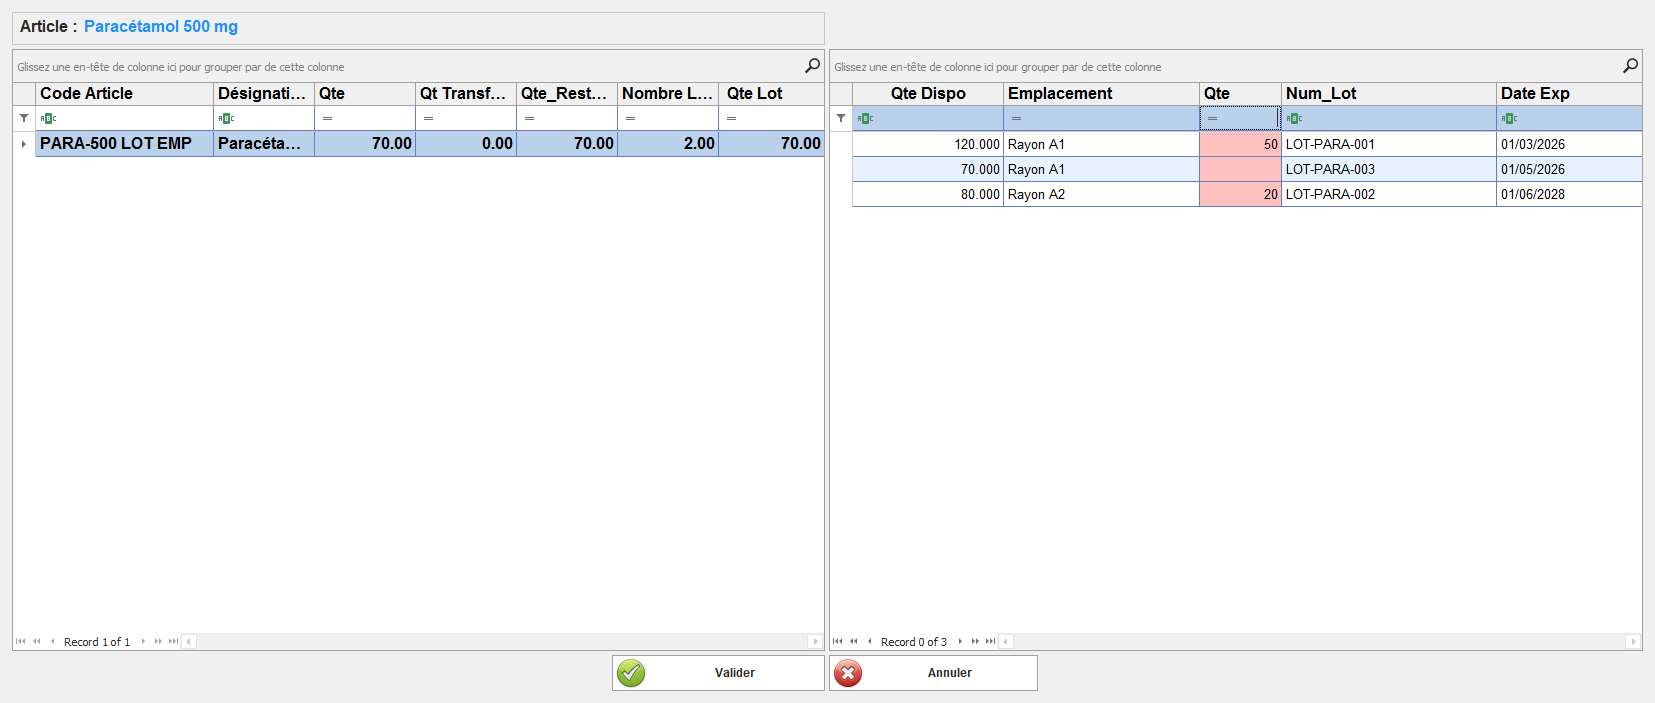Click the search magnifier in the article grid panel
Image resolution: width=1655 pixels, height=703 pixels.
(x=812, y=66)
